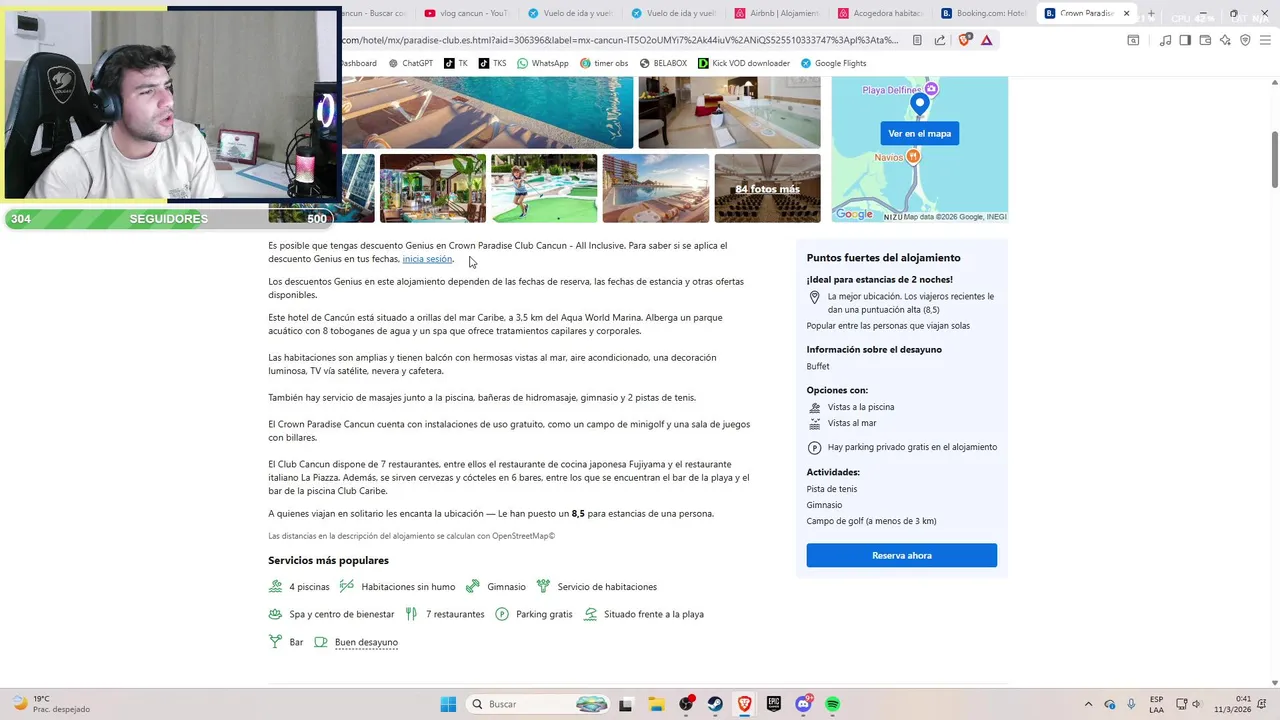Viewport: 1280px width, 720px height.
Task: Click the Vistas al mar icon
Action: 815,423
